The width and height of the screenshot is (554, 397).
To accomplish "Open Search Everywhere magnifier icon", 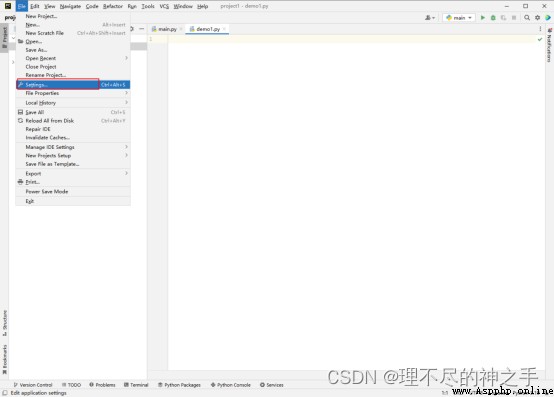I will point(527,18).
